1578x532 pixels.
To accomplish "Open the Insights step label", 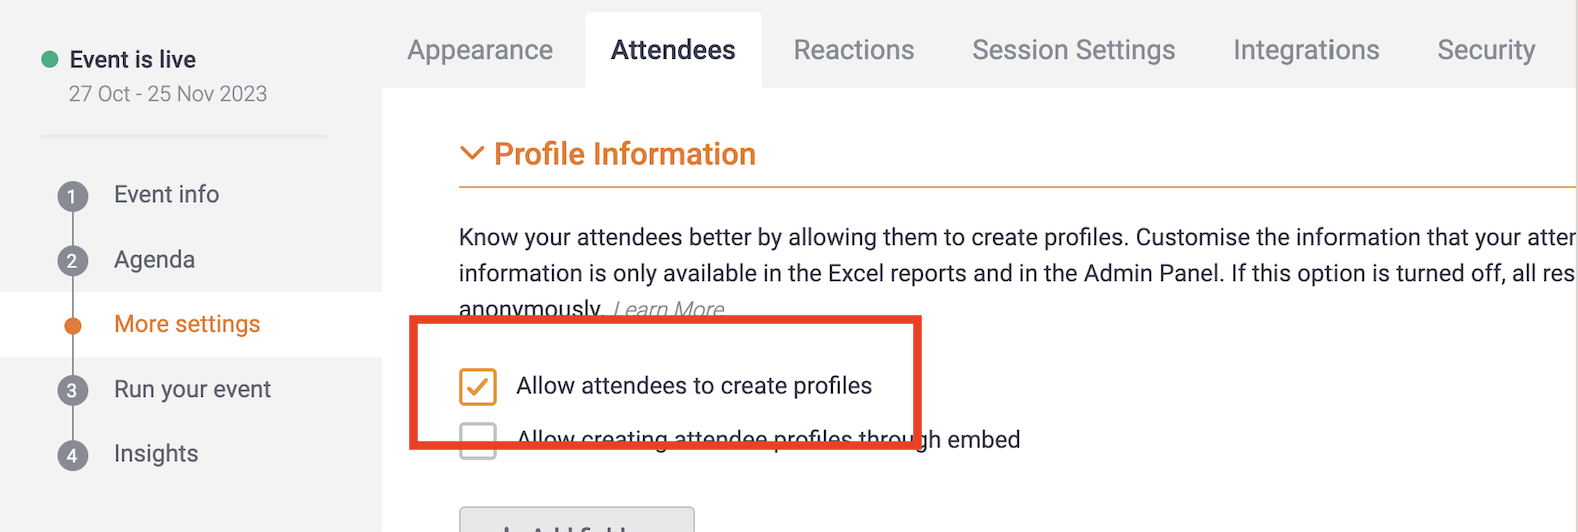I will tap(156, 454).
